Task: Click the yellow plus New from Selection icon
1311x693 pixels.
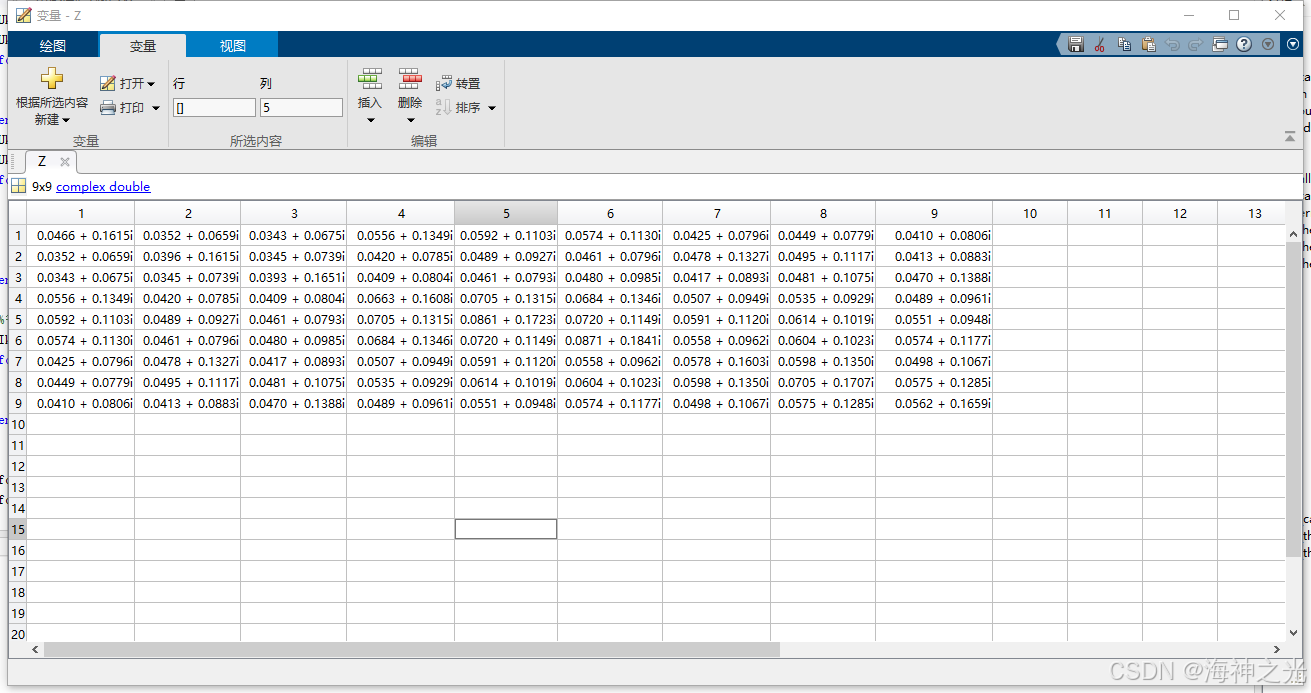Action: (x=52, y=79)
